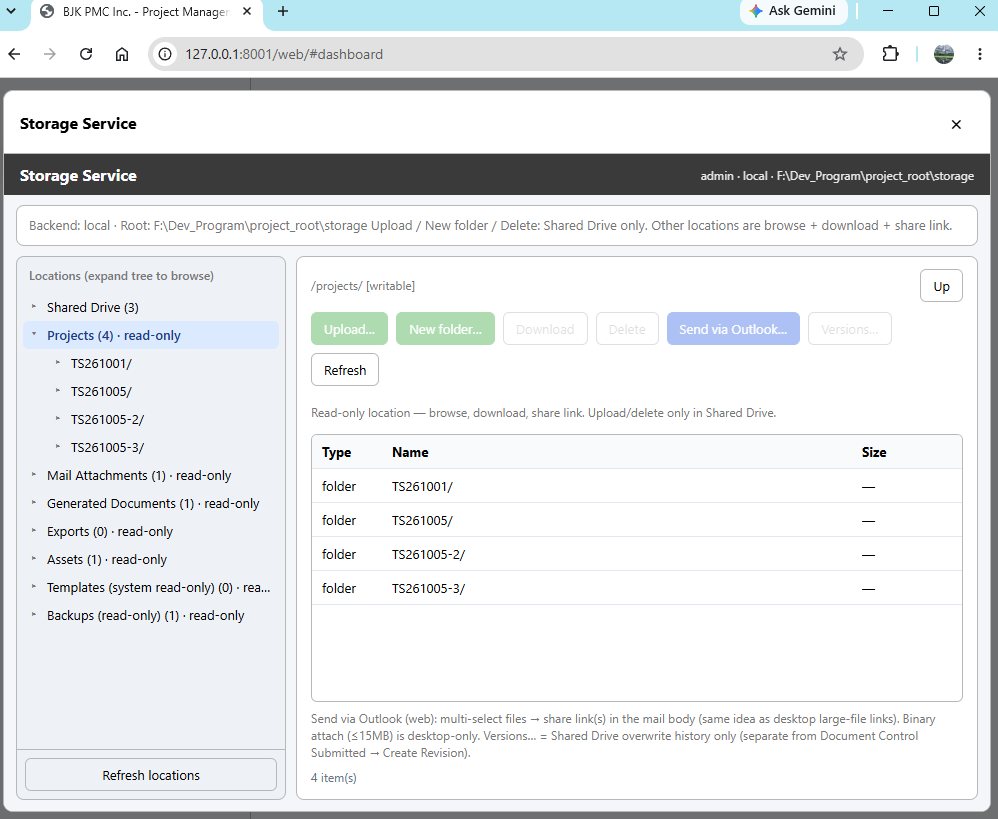
Task: Expand the TS261001/ tree folder arrow
Action: coord(57,363)
